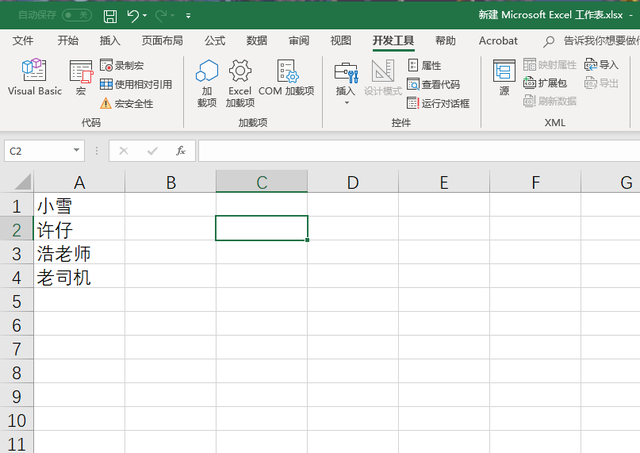Screen dimensions: 640x453
Task: Open the XML 源 source pane
Action: [x=504, y=77]
